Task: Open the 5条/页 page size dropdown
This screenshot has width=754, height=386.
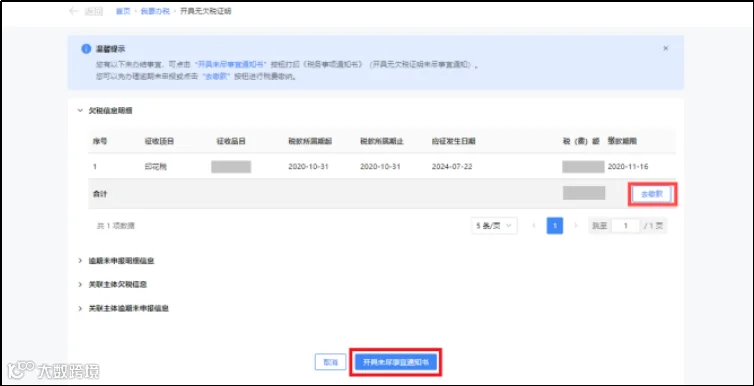Action: [494, 225]
